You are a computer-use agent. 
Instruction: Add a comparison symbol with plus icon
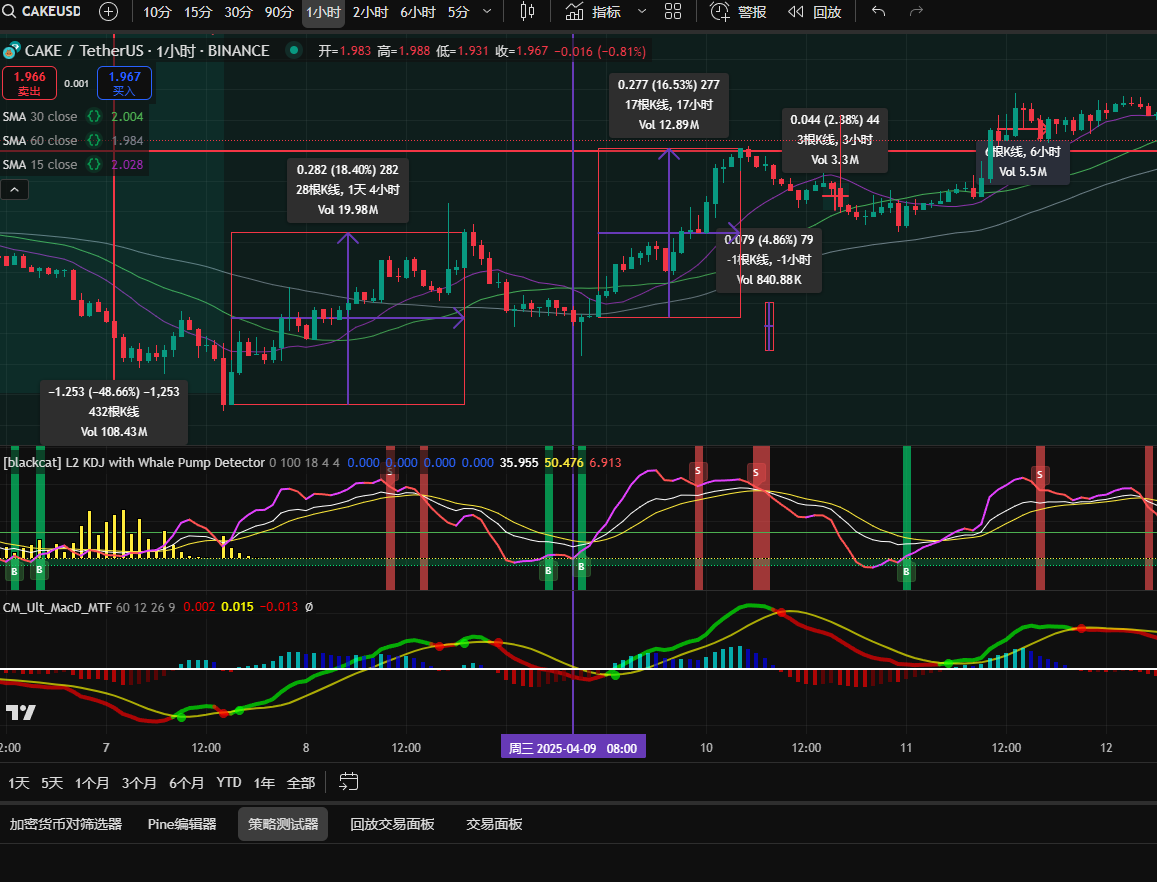(x=108, y=12)
